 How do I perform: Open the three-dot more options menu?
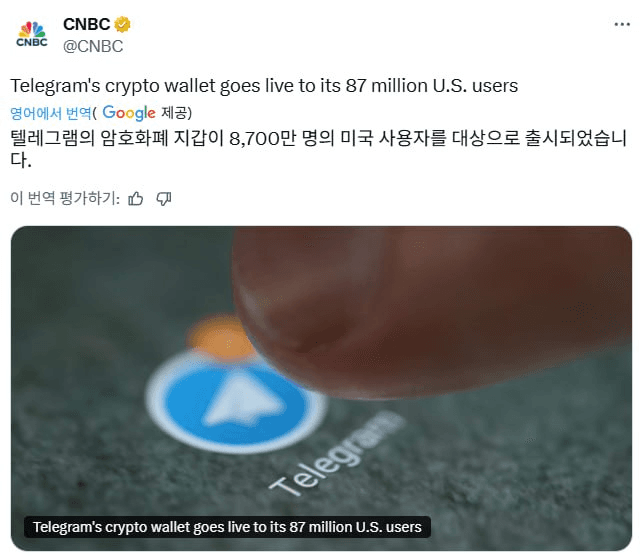pyautogui.click(x=622, y=25)
